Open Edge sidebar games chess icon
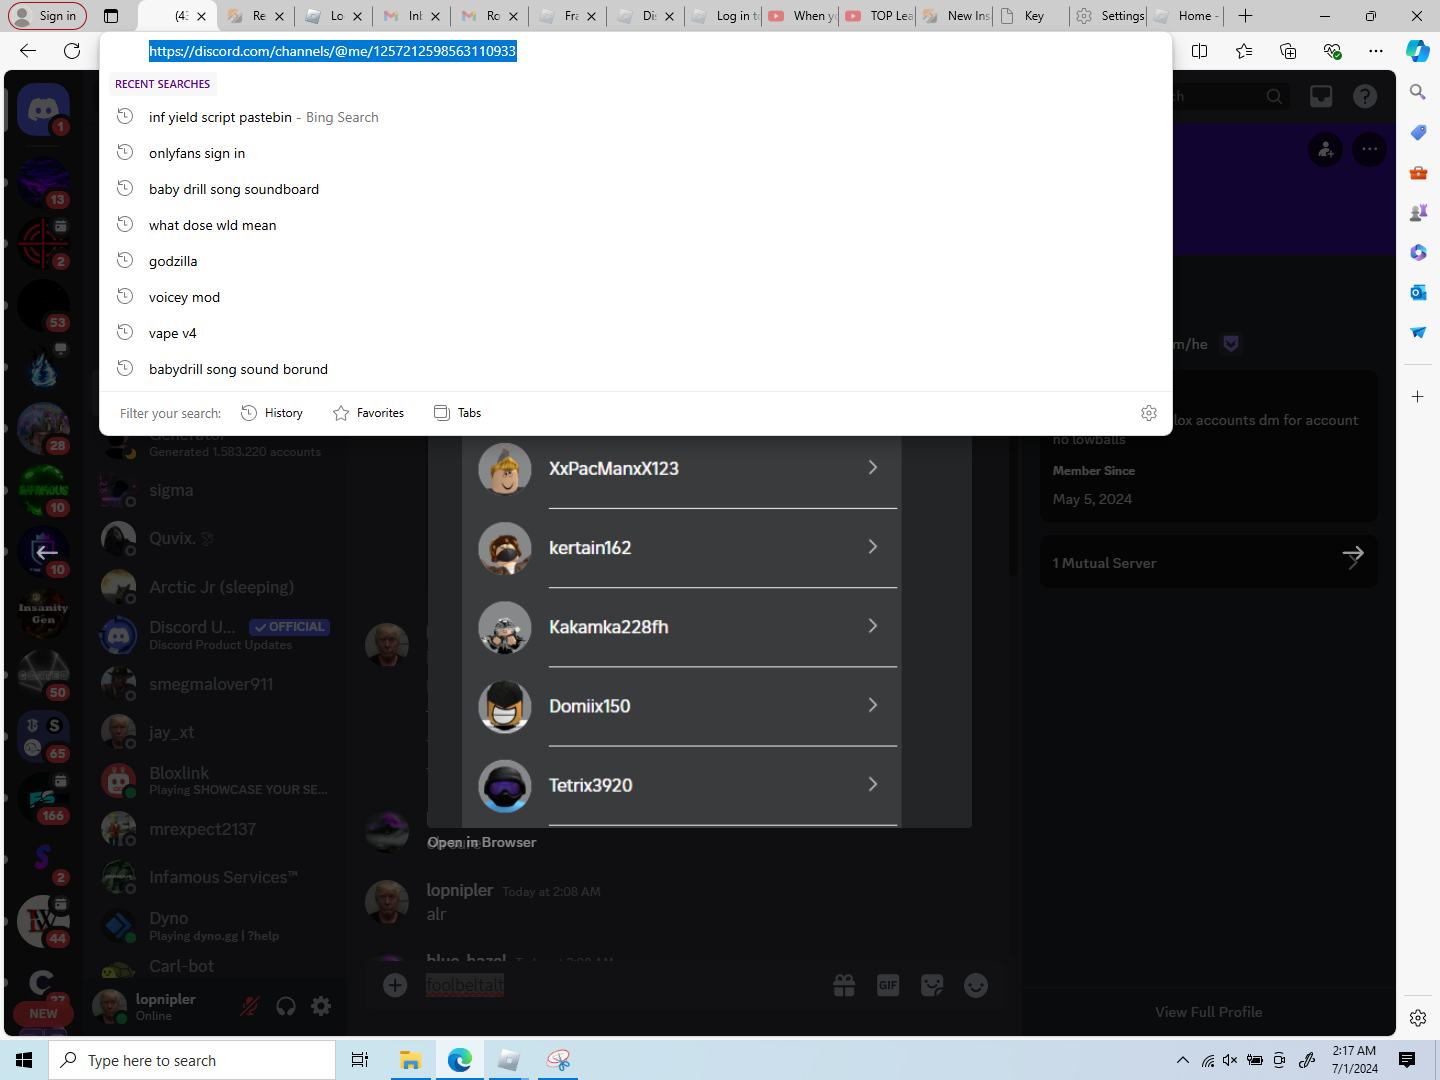The height and width of the screenshot is (1080, 1440). (x=1418, y=212)
